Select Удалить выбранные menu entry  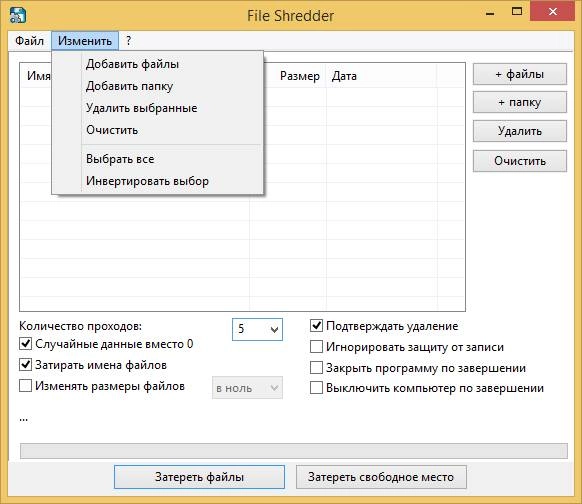157,108
